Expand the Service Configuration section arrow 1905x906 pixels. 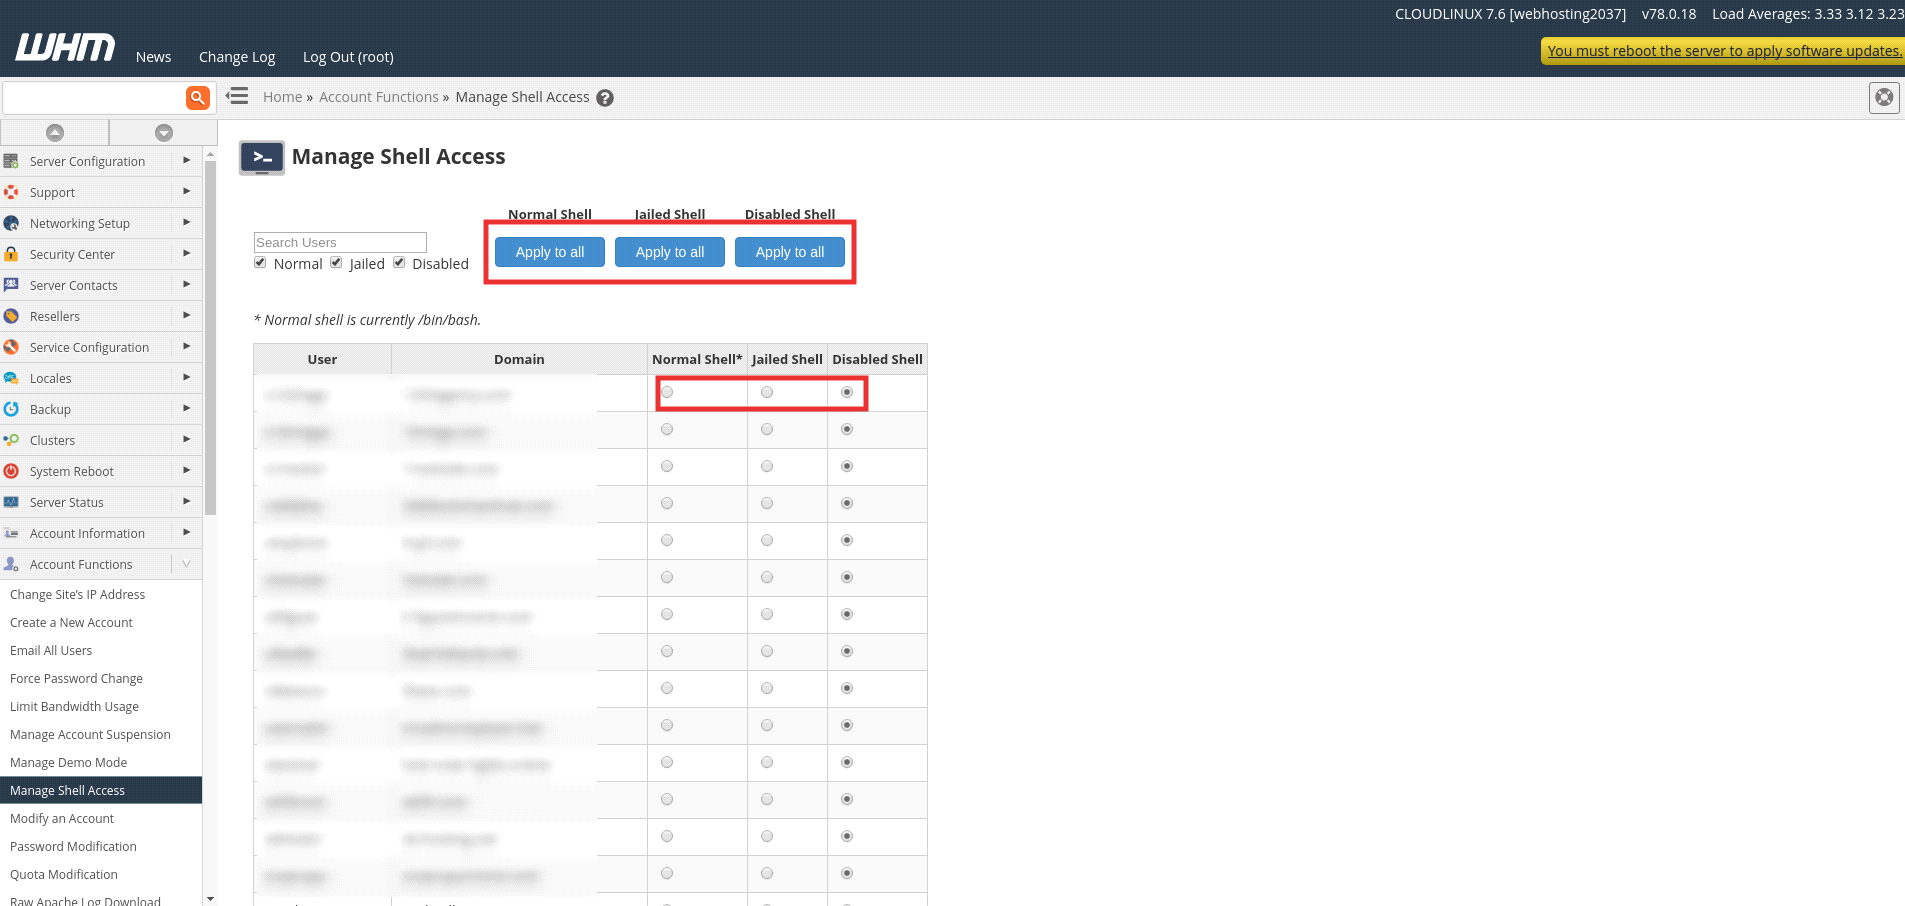tap(186, 346)
